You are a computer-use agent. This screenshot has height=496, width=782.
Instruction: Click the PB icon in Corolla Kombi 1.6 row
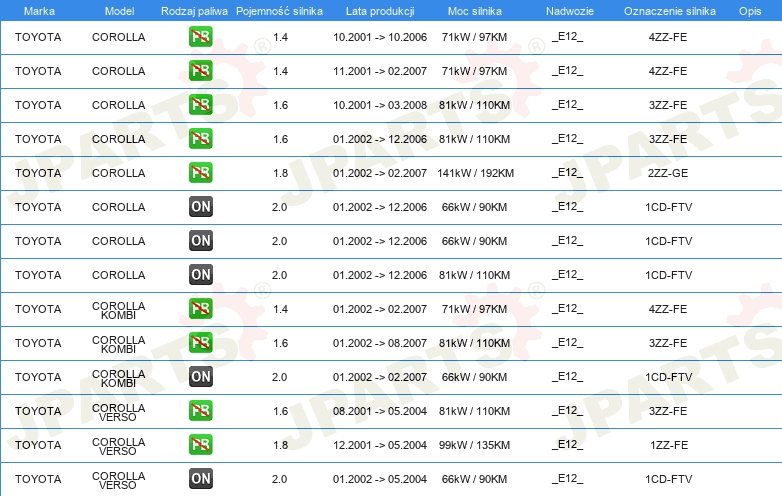[x=201, y=343]
